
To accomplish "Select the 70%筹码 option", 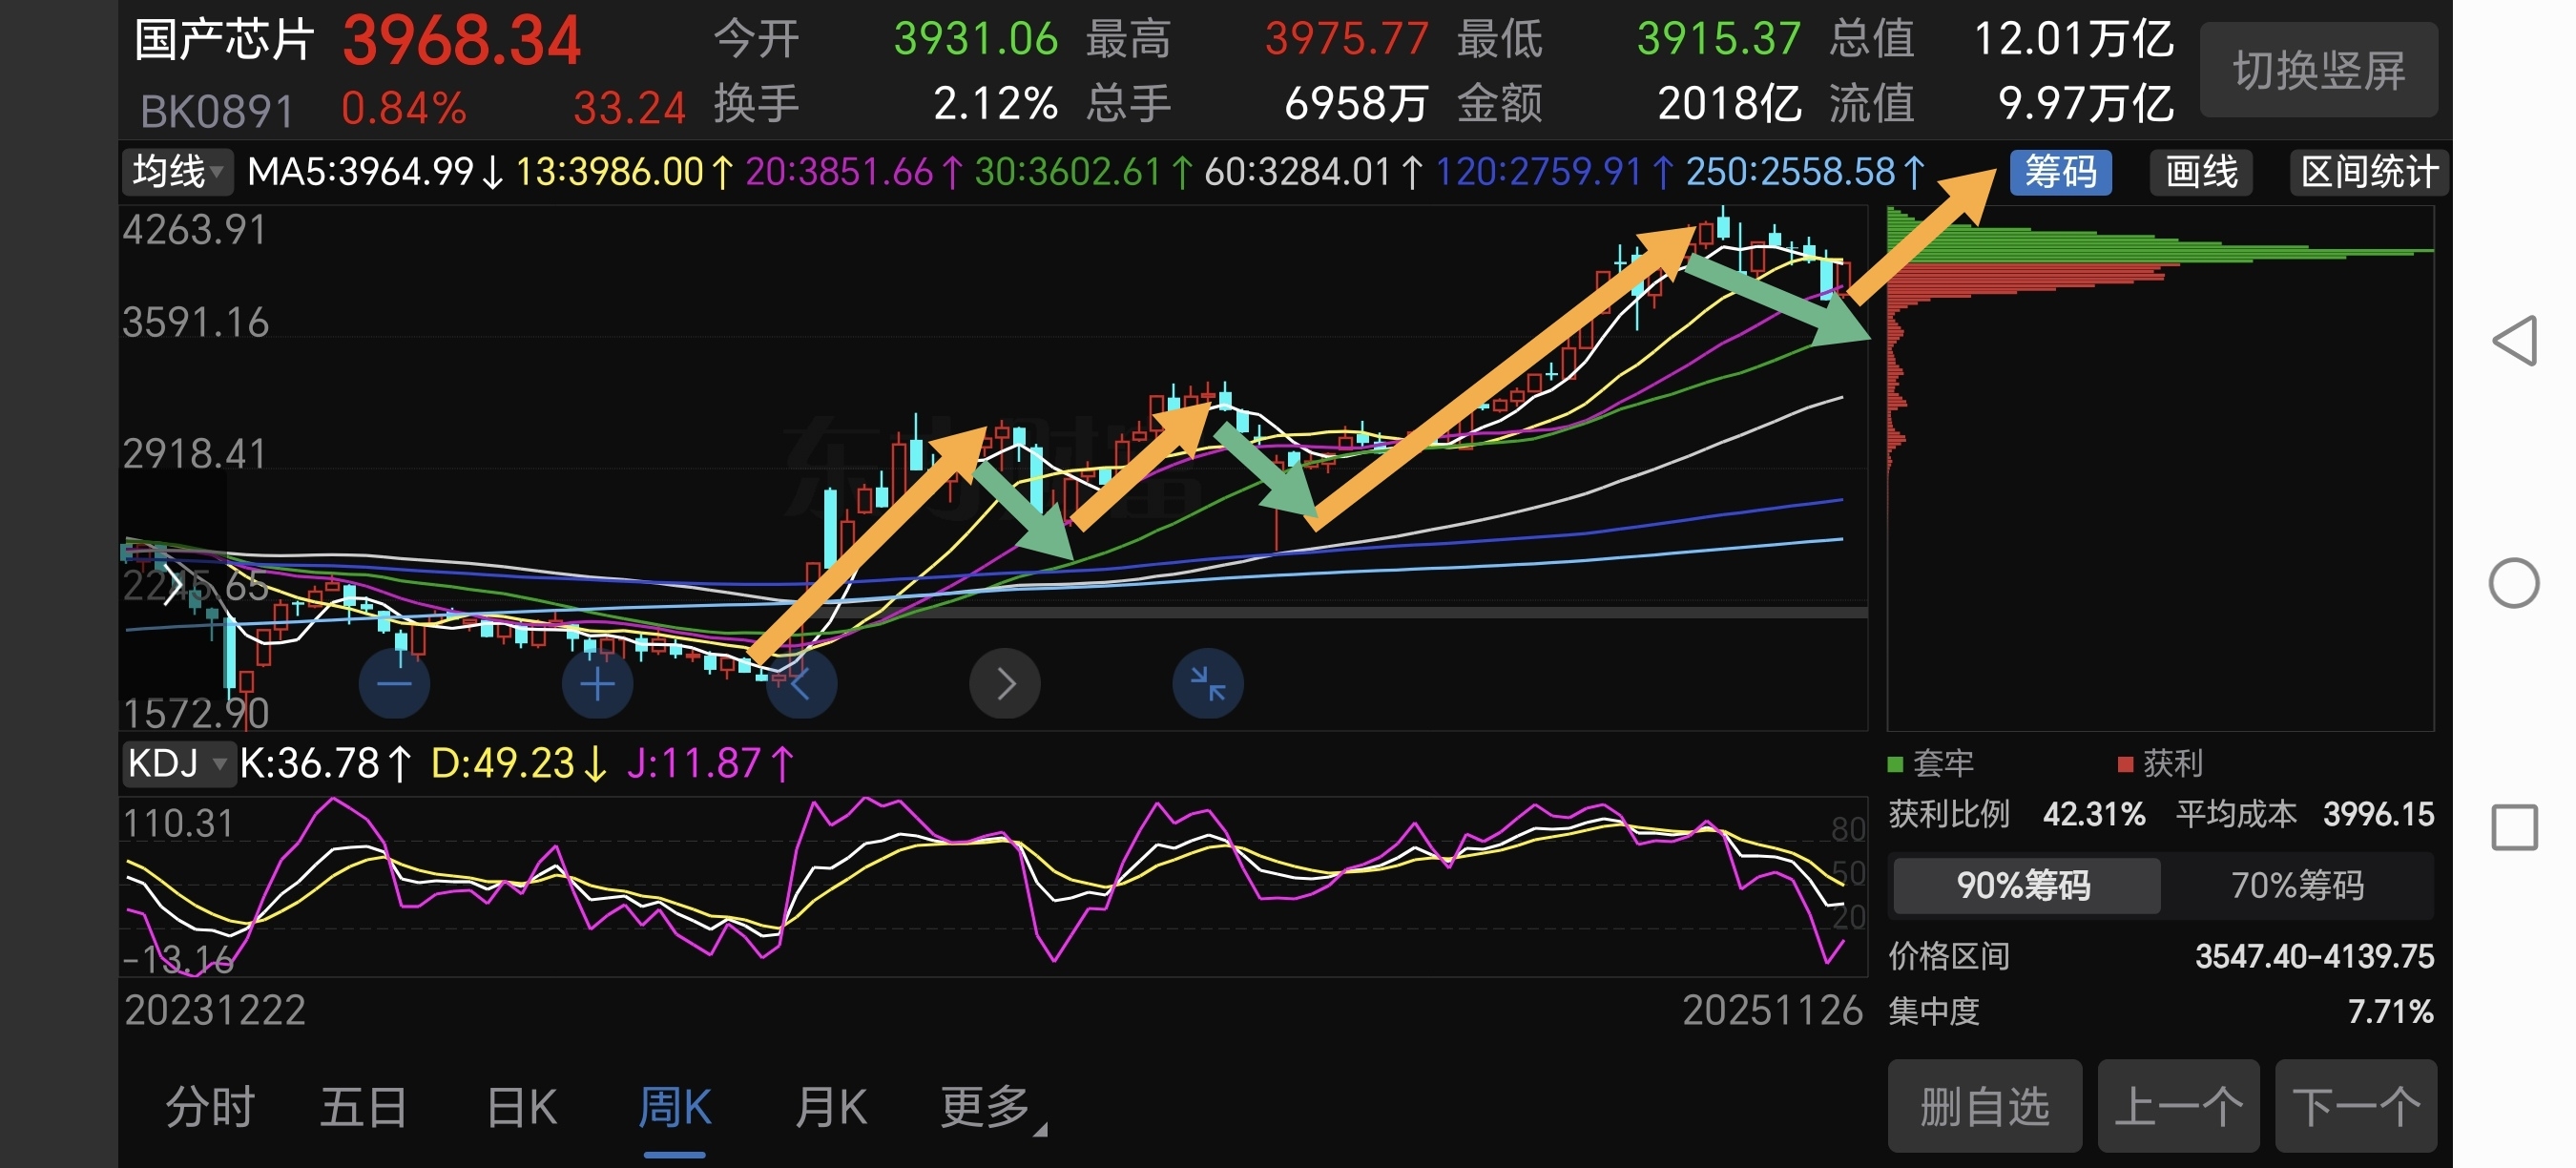I will click(2297, 885).
